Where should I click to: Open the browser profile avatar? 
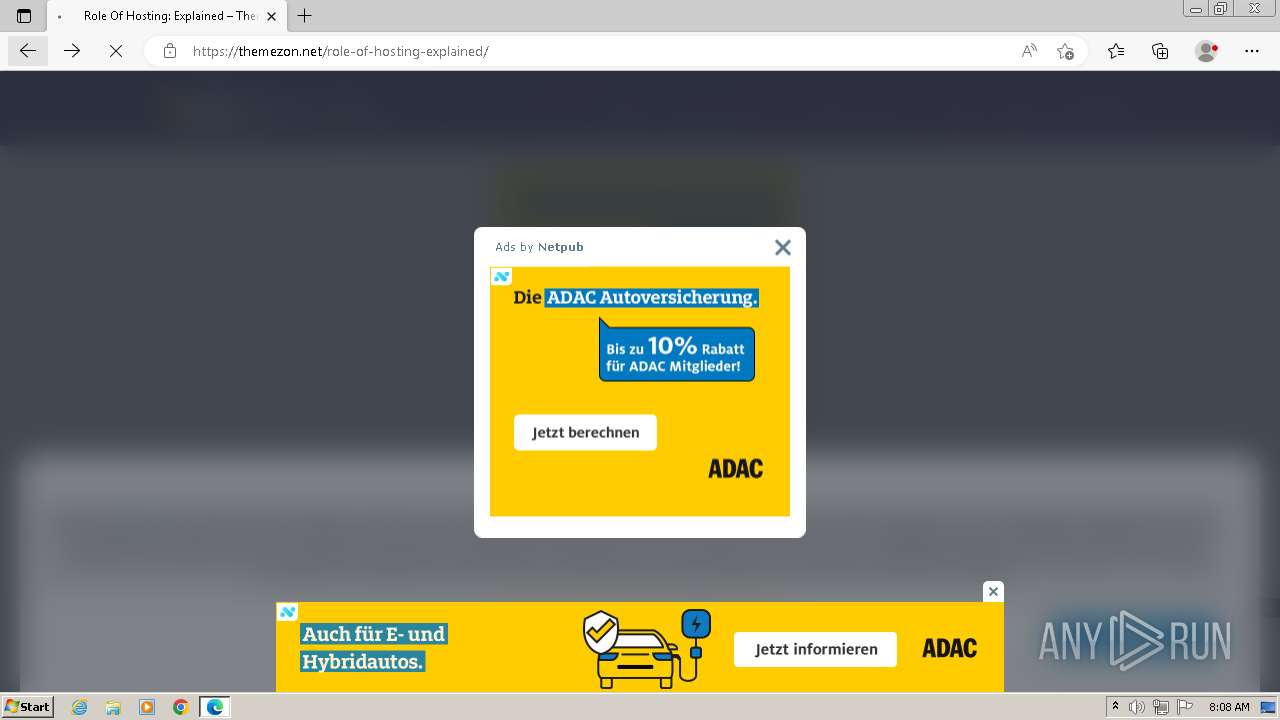pyautogui.click(x=1207, y=51)
